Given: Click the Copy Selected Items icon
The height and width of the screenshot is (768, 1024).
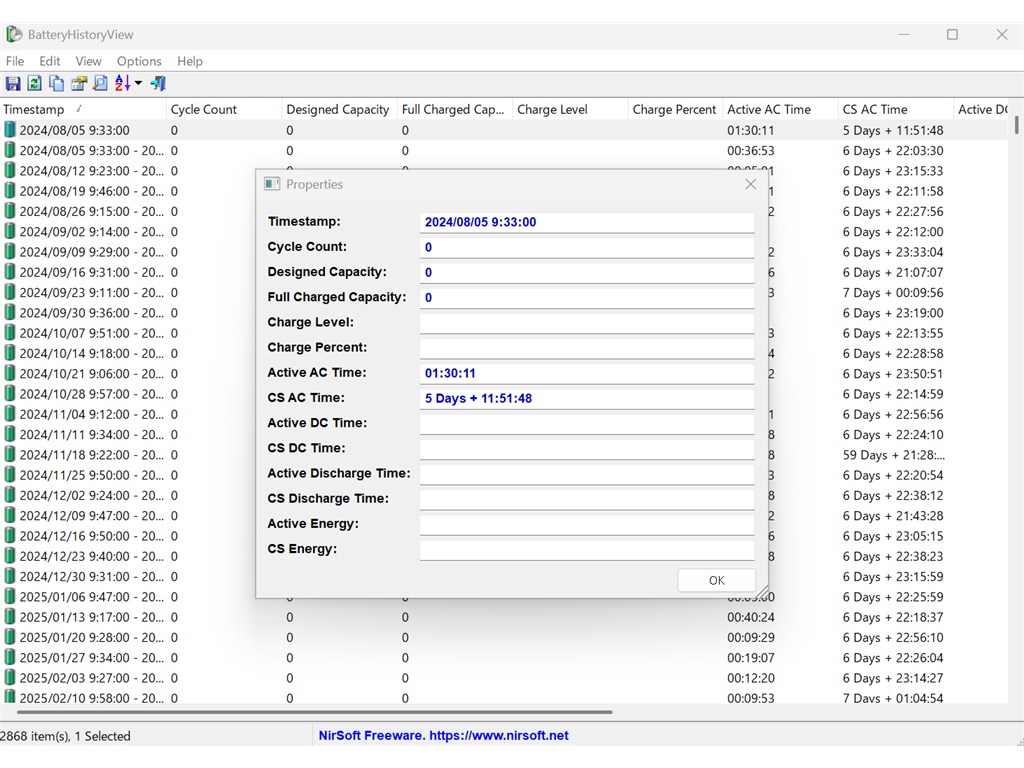Looking at the screenshot, I should (56, 84).
